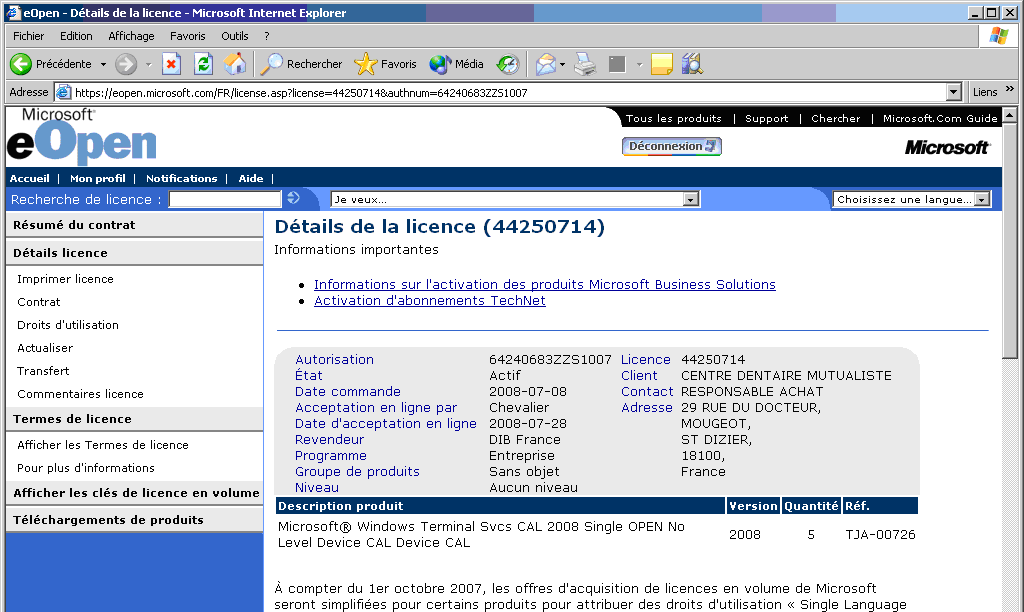Open the Fichier menu
The width and height of the screenshot is (1024, 612).
[29, 36]
